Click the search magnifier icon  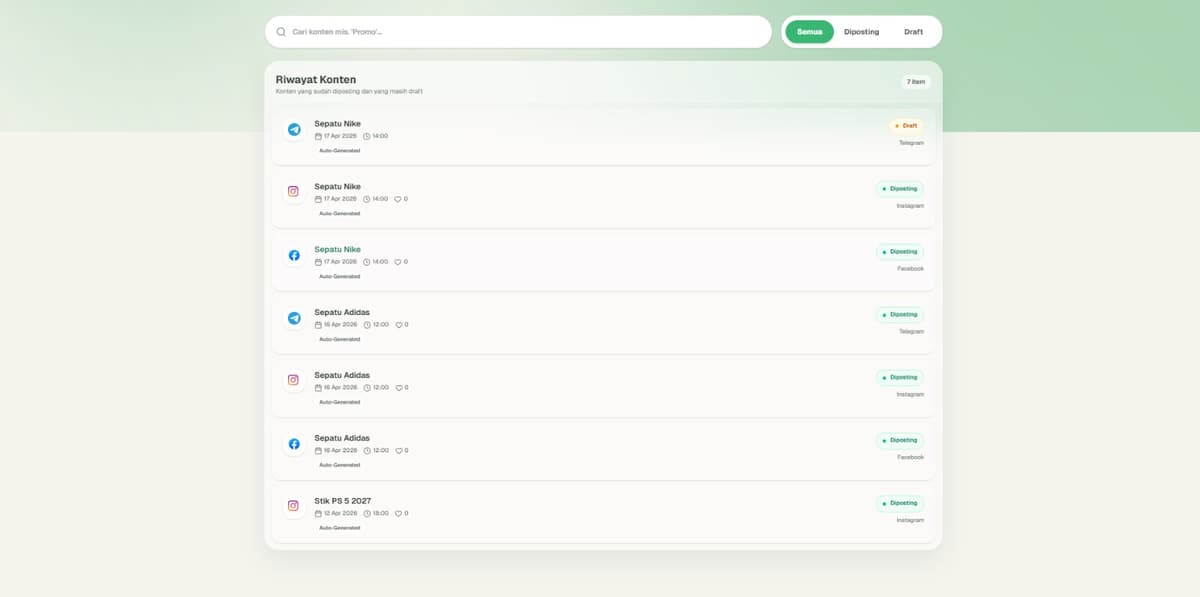pos(281,32)
